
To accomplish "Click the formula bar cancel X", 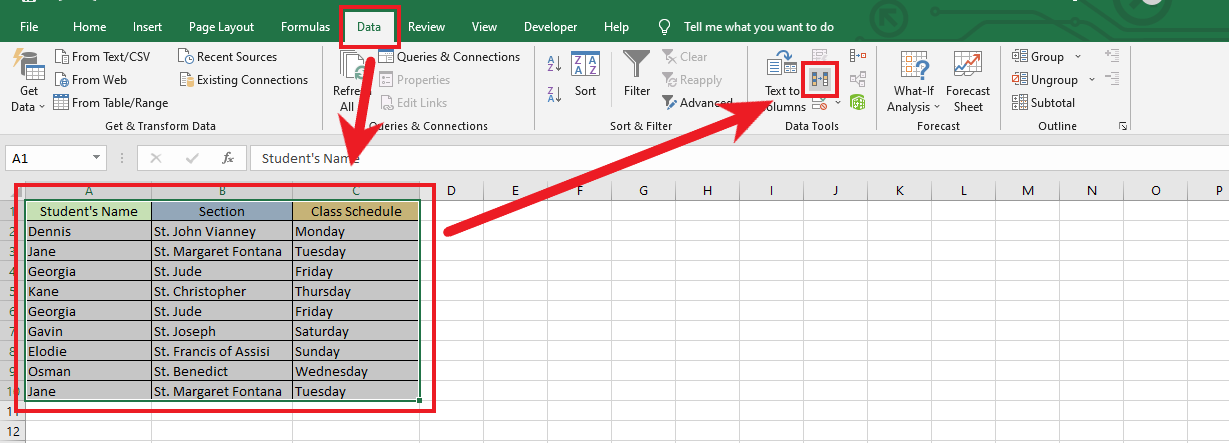I will pos(155,158).
